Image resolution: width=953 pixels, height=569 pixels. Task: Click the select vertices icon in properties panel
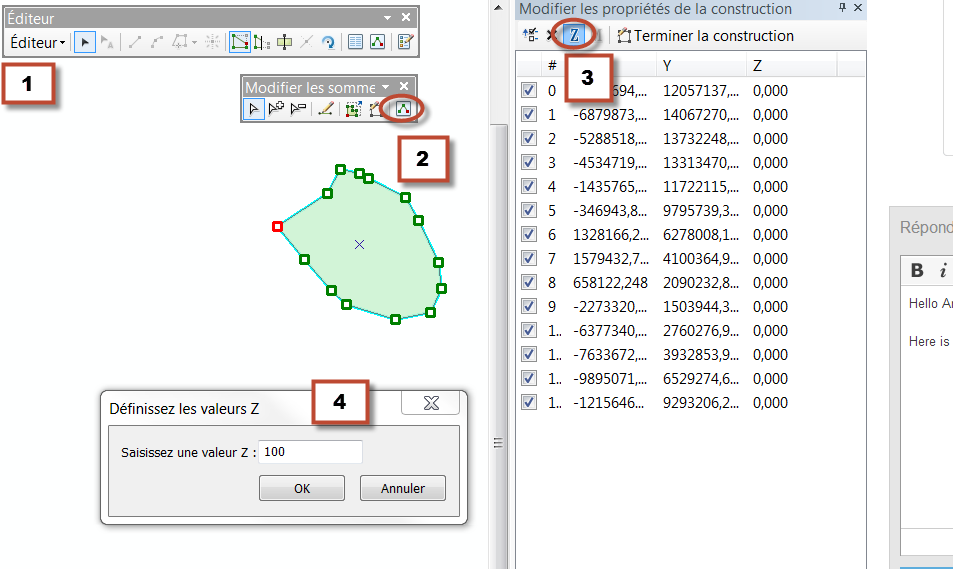coord(531,35)
